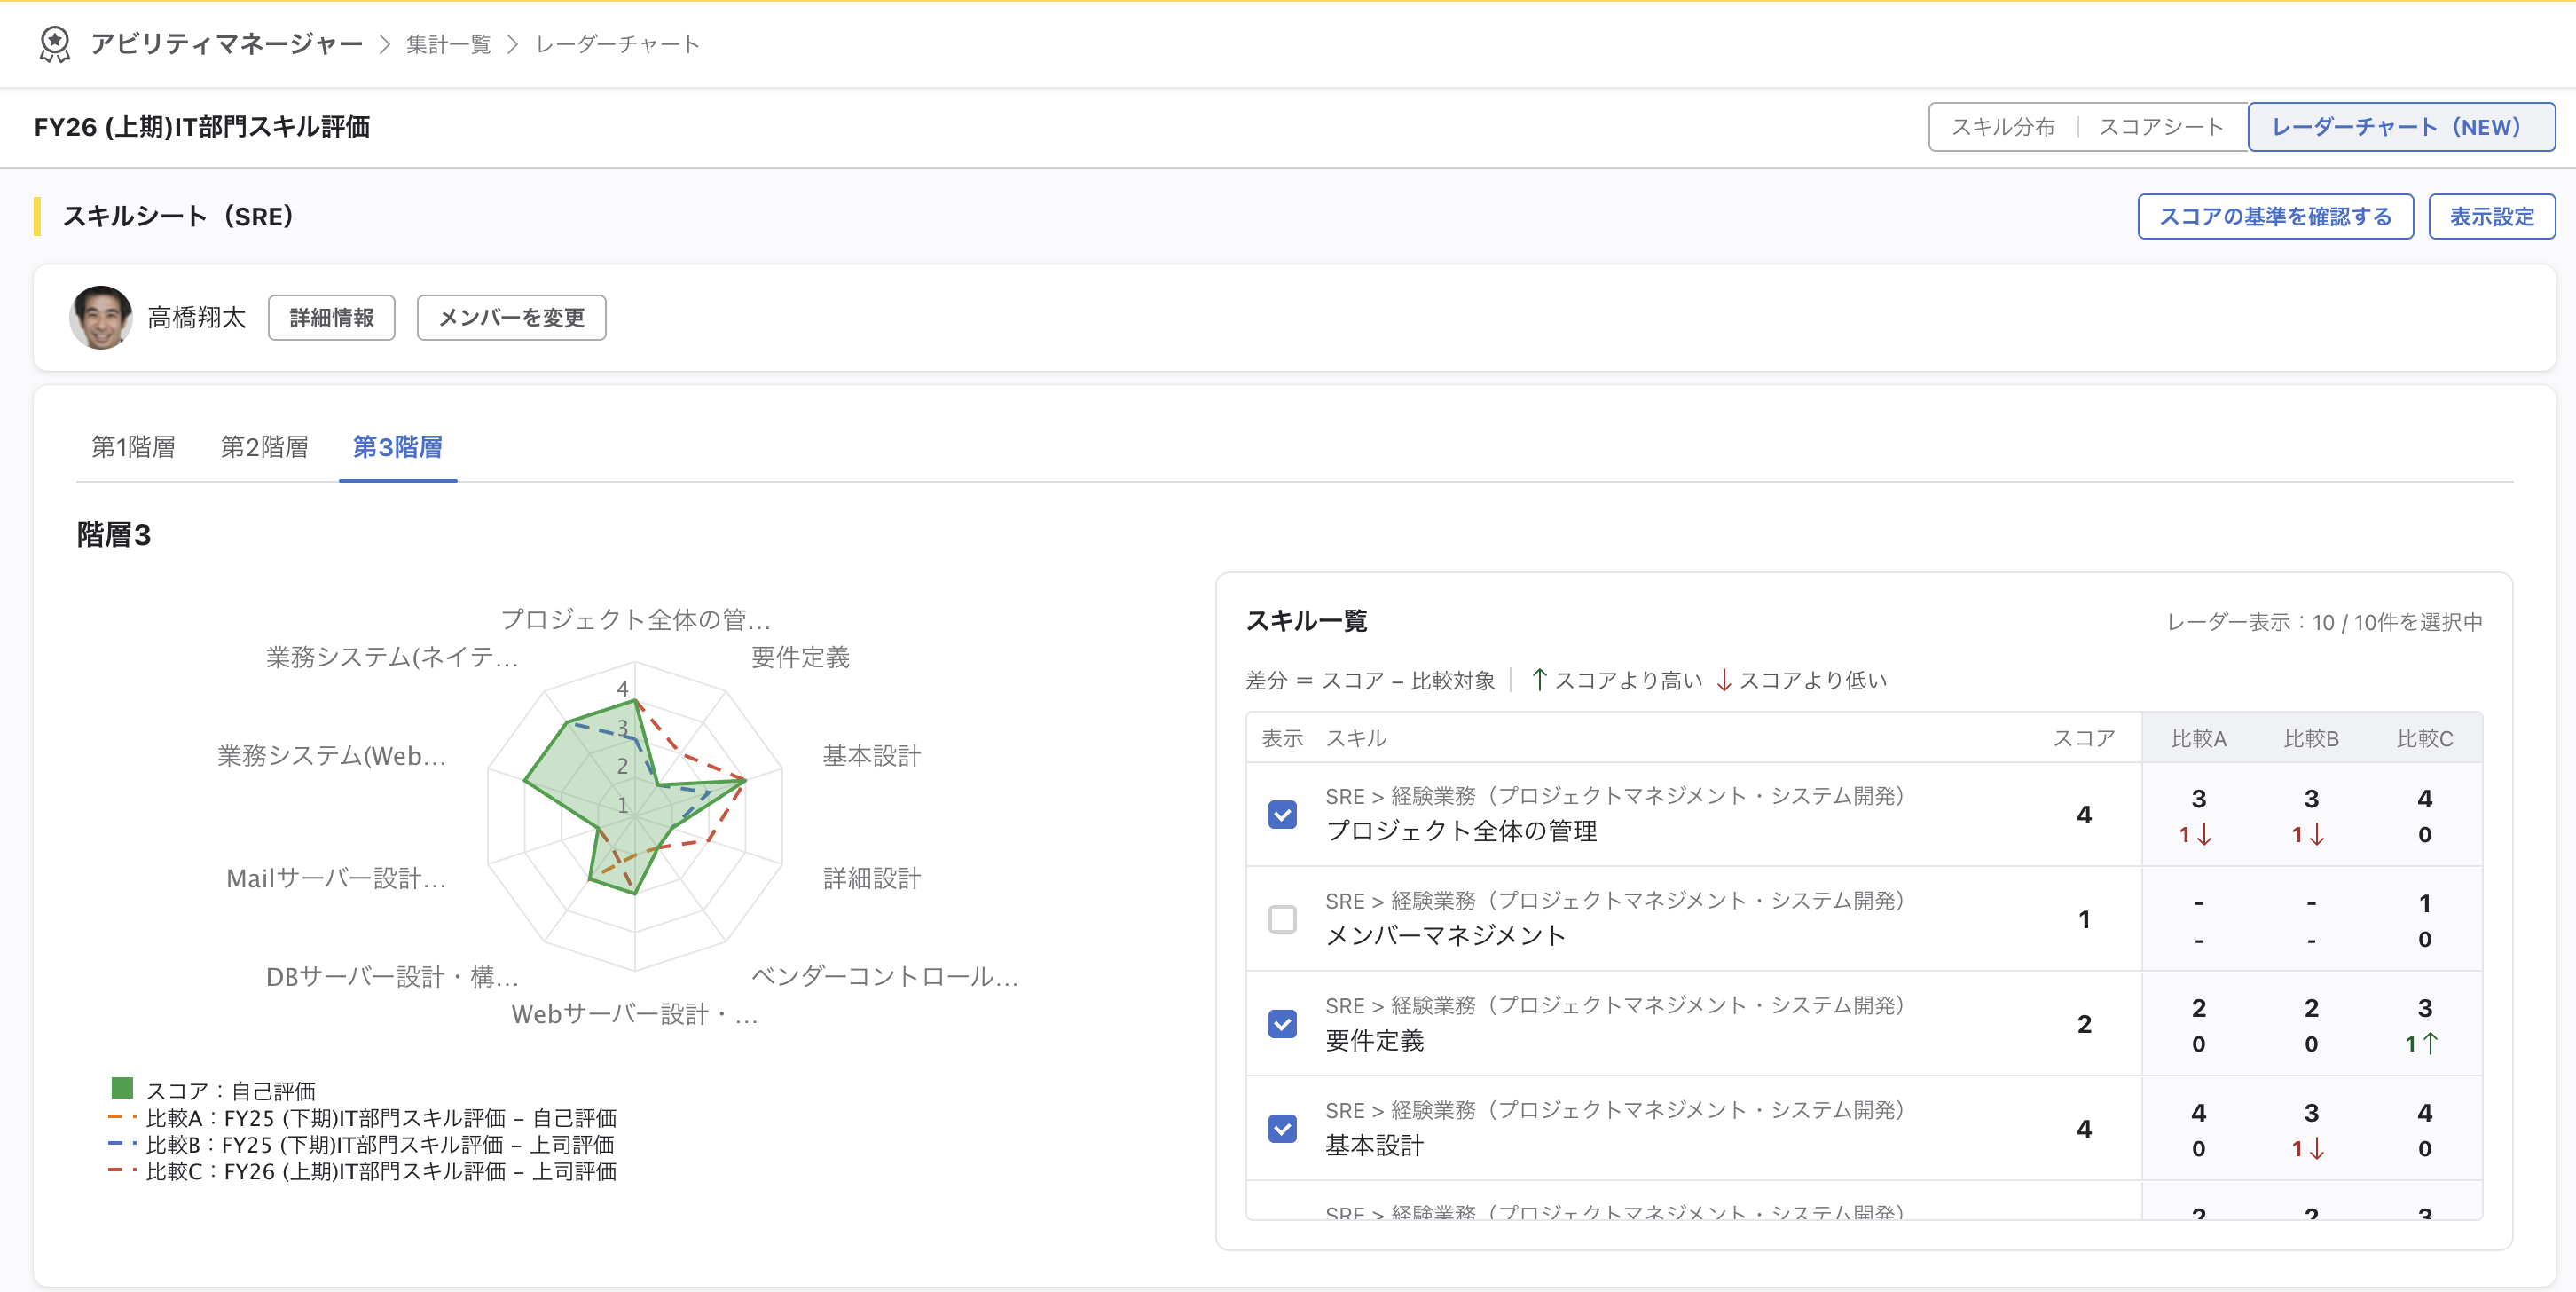The height and width of the screenshot is (1292, 2576).
Task: Select レーダーチャート（NEW）tab
Action: coord(2401,127)
